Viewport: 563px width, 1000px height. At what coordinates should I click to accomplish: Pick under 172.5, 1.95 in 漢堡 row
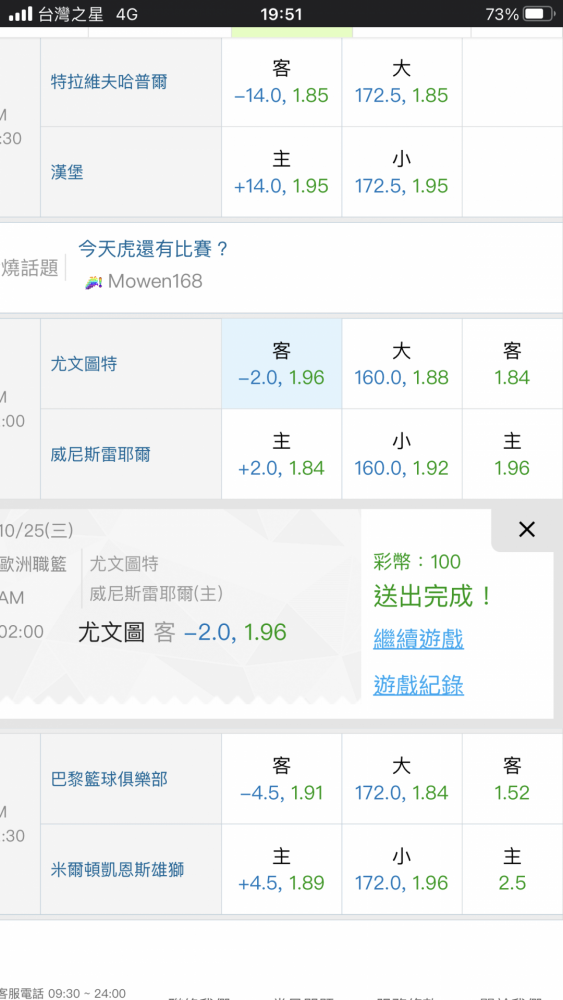click(x=402, y=172)
